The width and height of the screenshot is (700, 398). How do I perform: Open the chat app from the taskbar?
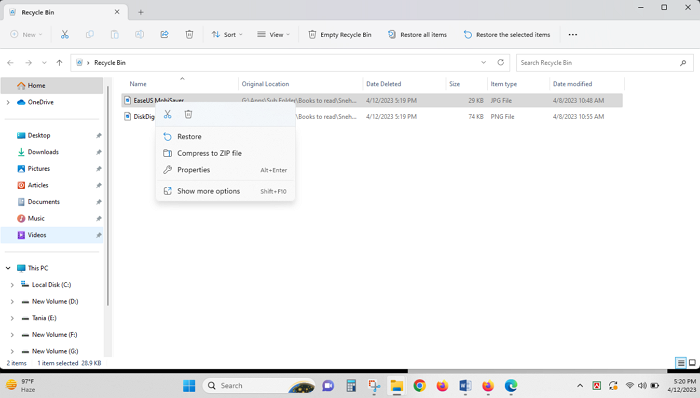click(x=328, y=386)
